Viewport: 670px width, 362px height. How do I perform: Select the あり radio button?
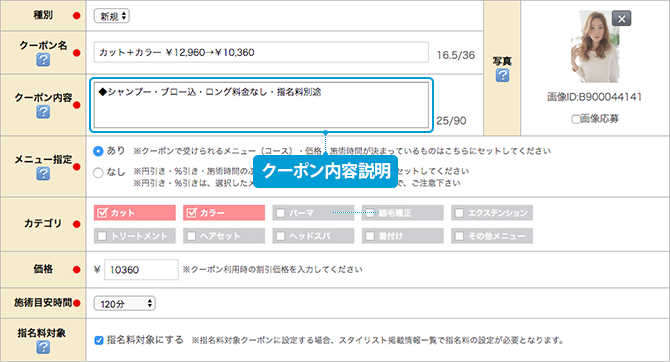click(x=98, y=151)
